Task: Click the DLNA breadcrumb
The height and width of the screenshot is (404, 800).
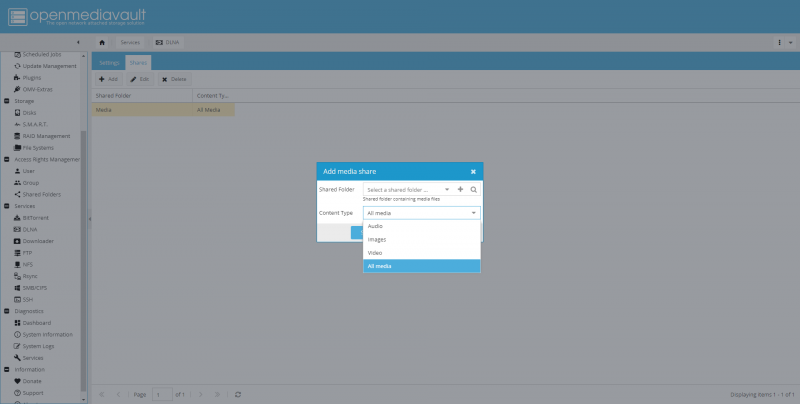Action: [167, 42]
